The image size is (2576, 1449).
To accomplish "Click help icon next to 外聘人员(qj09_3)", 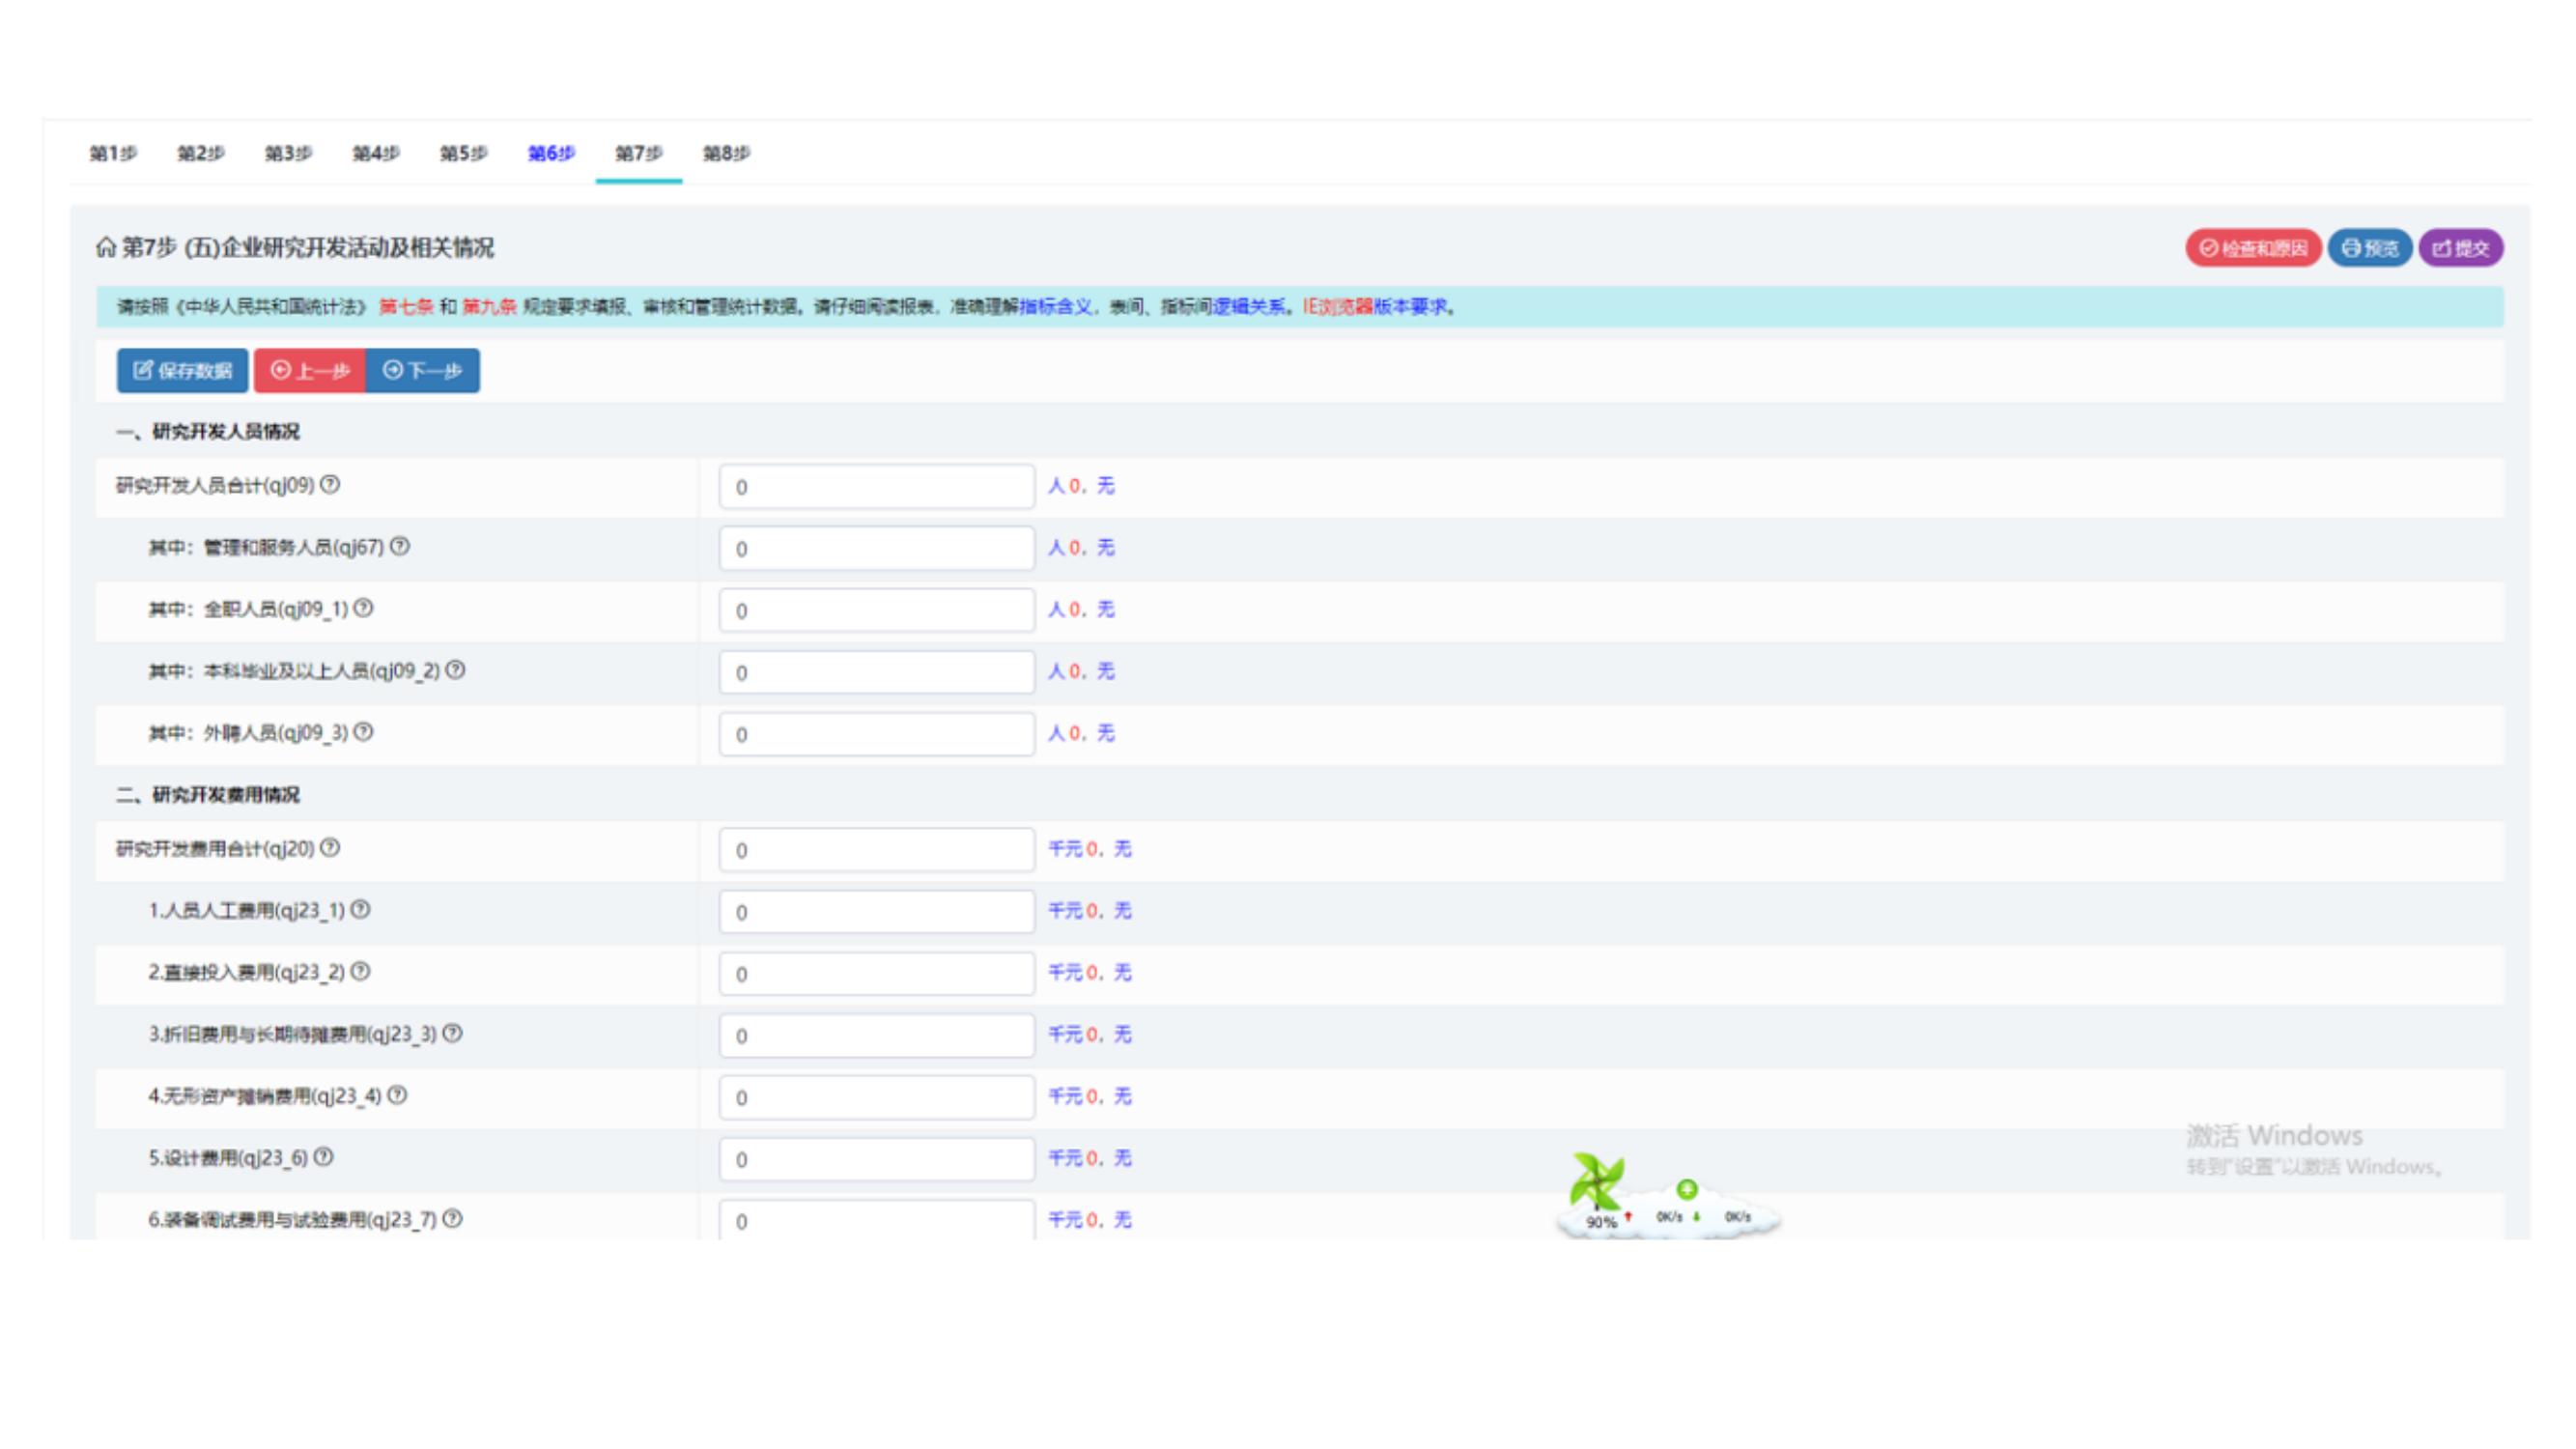I will click(364, 732).
